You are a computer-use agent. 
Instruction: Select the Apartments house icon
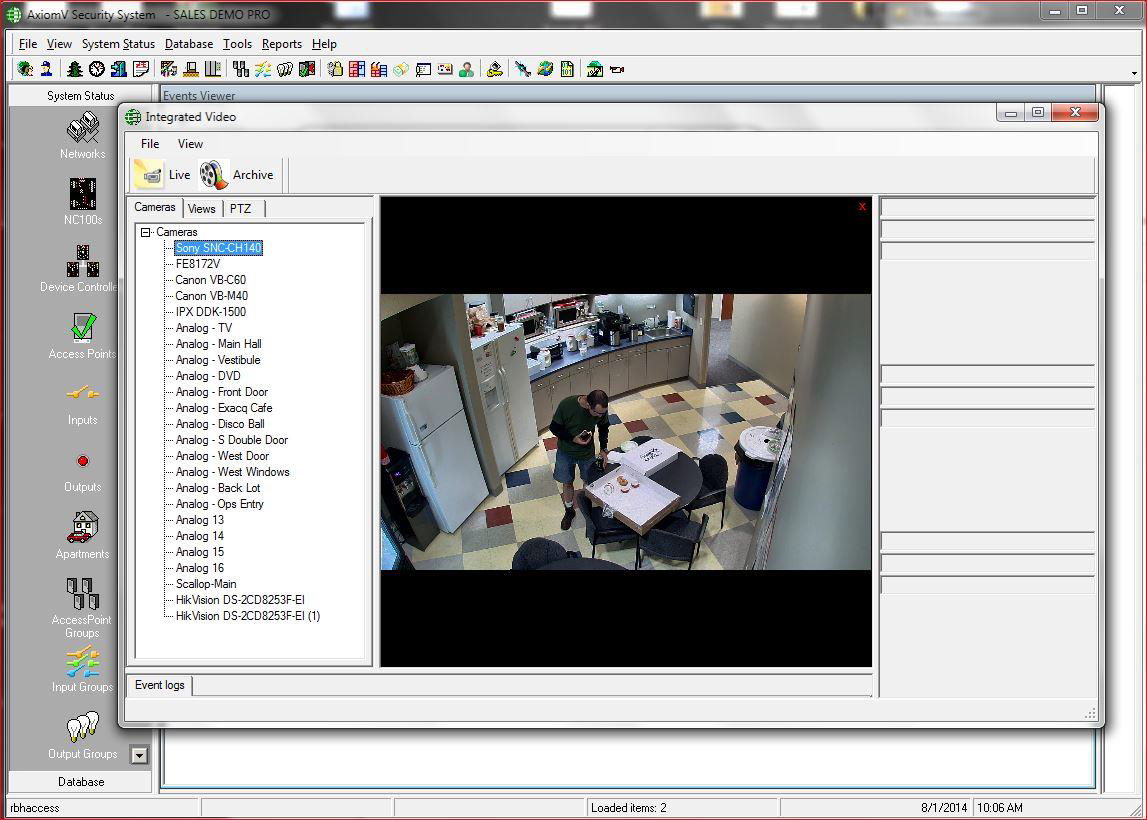(82, 527)
